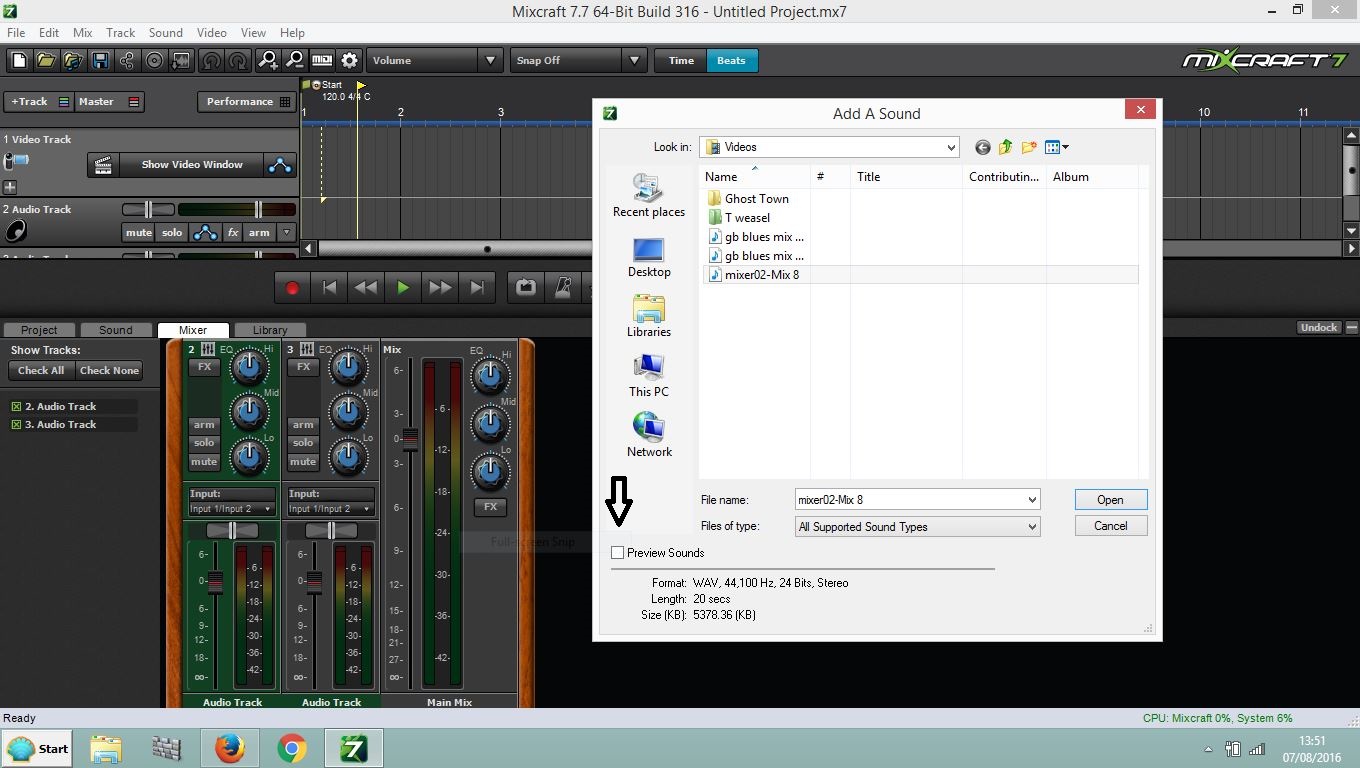
Task: Toggle automation on 2 Audio Track
Action: tap(205, 233)
